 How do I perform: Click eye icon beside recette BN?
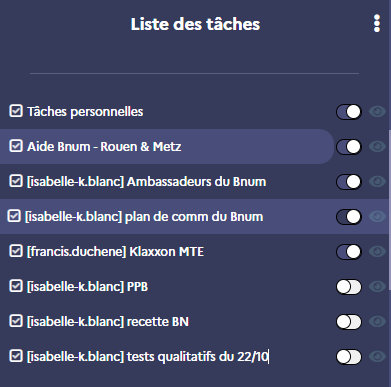(x=377, y=321)
